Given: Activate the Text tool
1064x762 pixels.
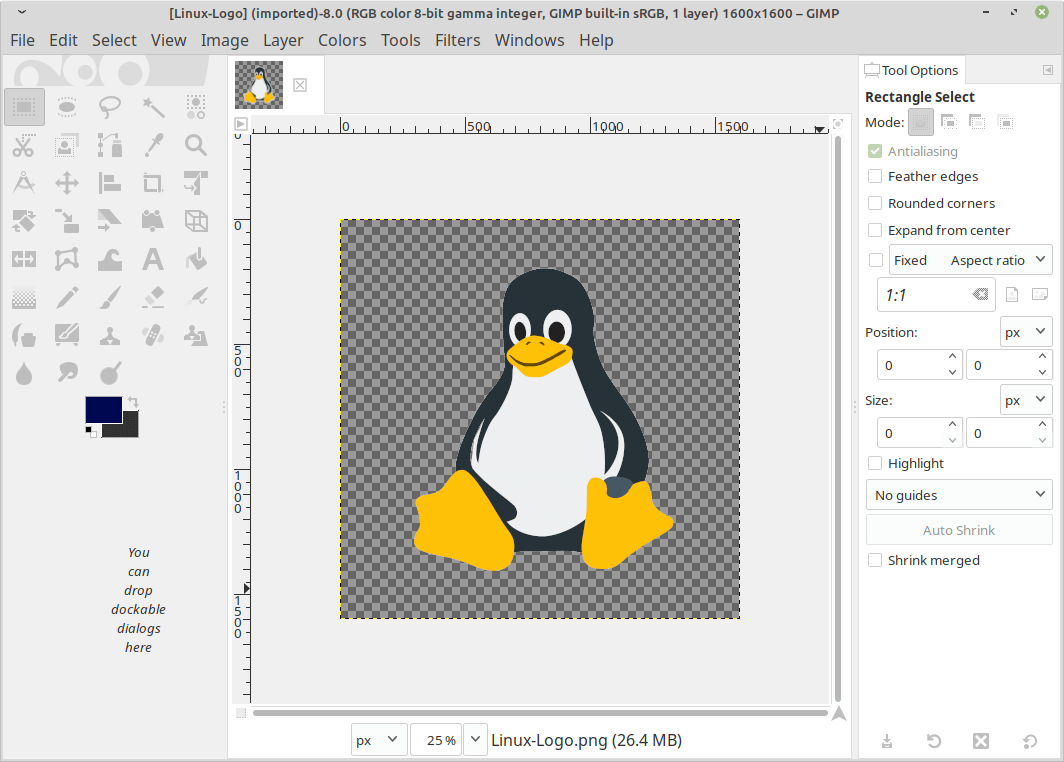Looking at the screenshot, I should click(x=153, y=259).
